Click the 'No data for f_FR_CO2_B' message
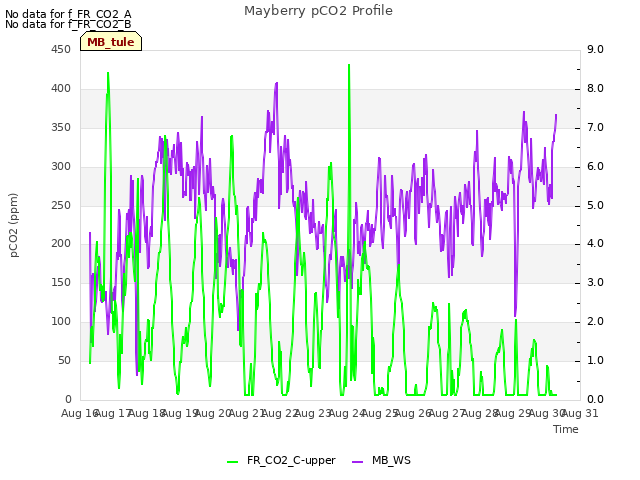Viewport: 640px width, 480px height. (x=68, y=24)
